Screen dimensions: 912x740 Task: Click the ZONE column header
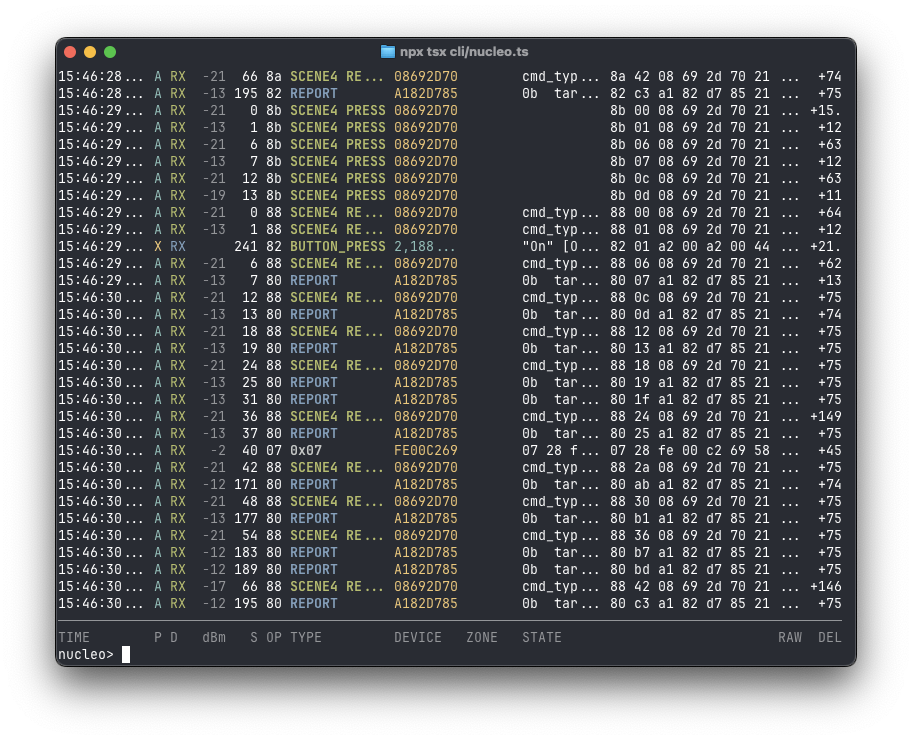pos(482,638)
